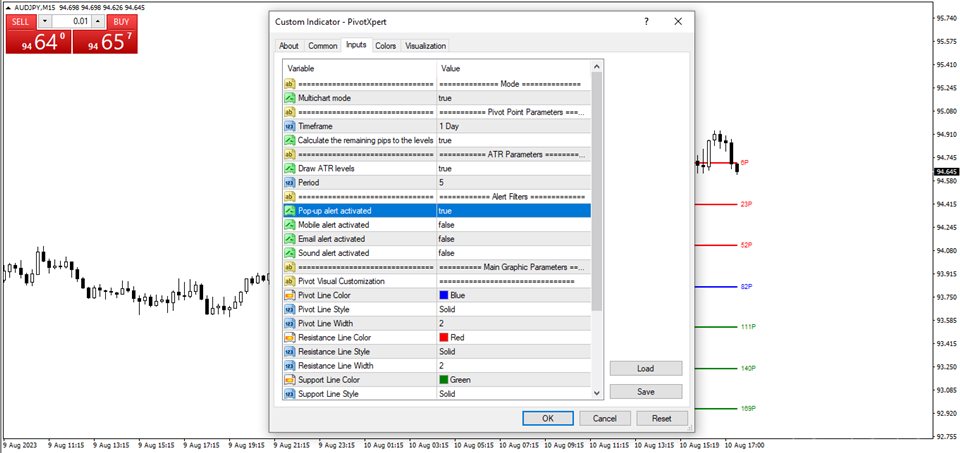Click the 'ab' icon on the Alert Filters row

(x=290, y=197)
